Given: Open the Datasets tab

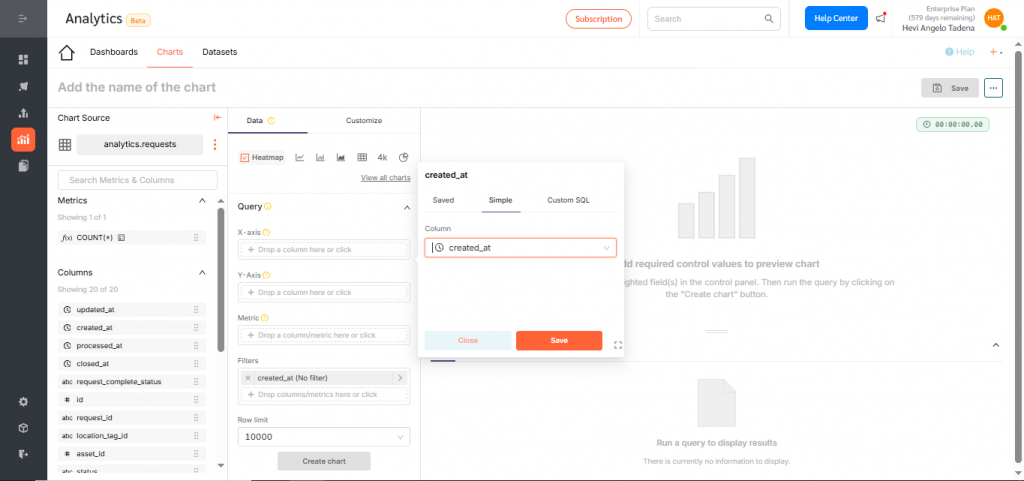Looking at the screenshot, I should tap(219, 52).
